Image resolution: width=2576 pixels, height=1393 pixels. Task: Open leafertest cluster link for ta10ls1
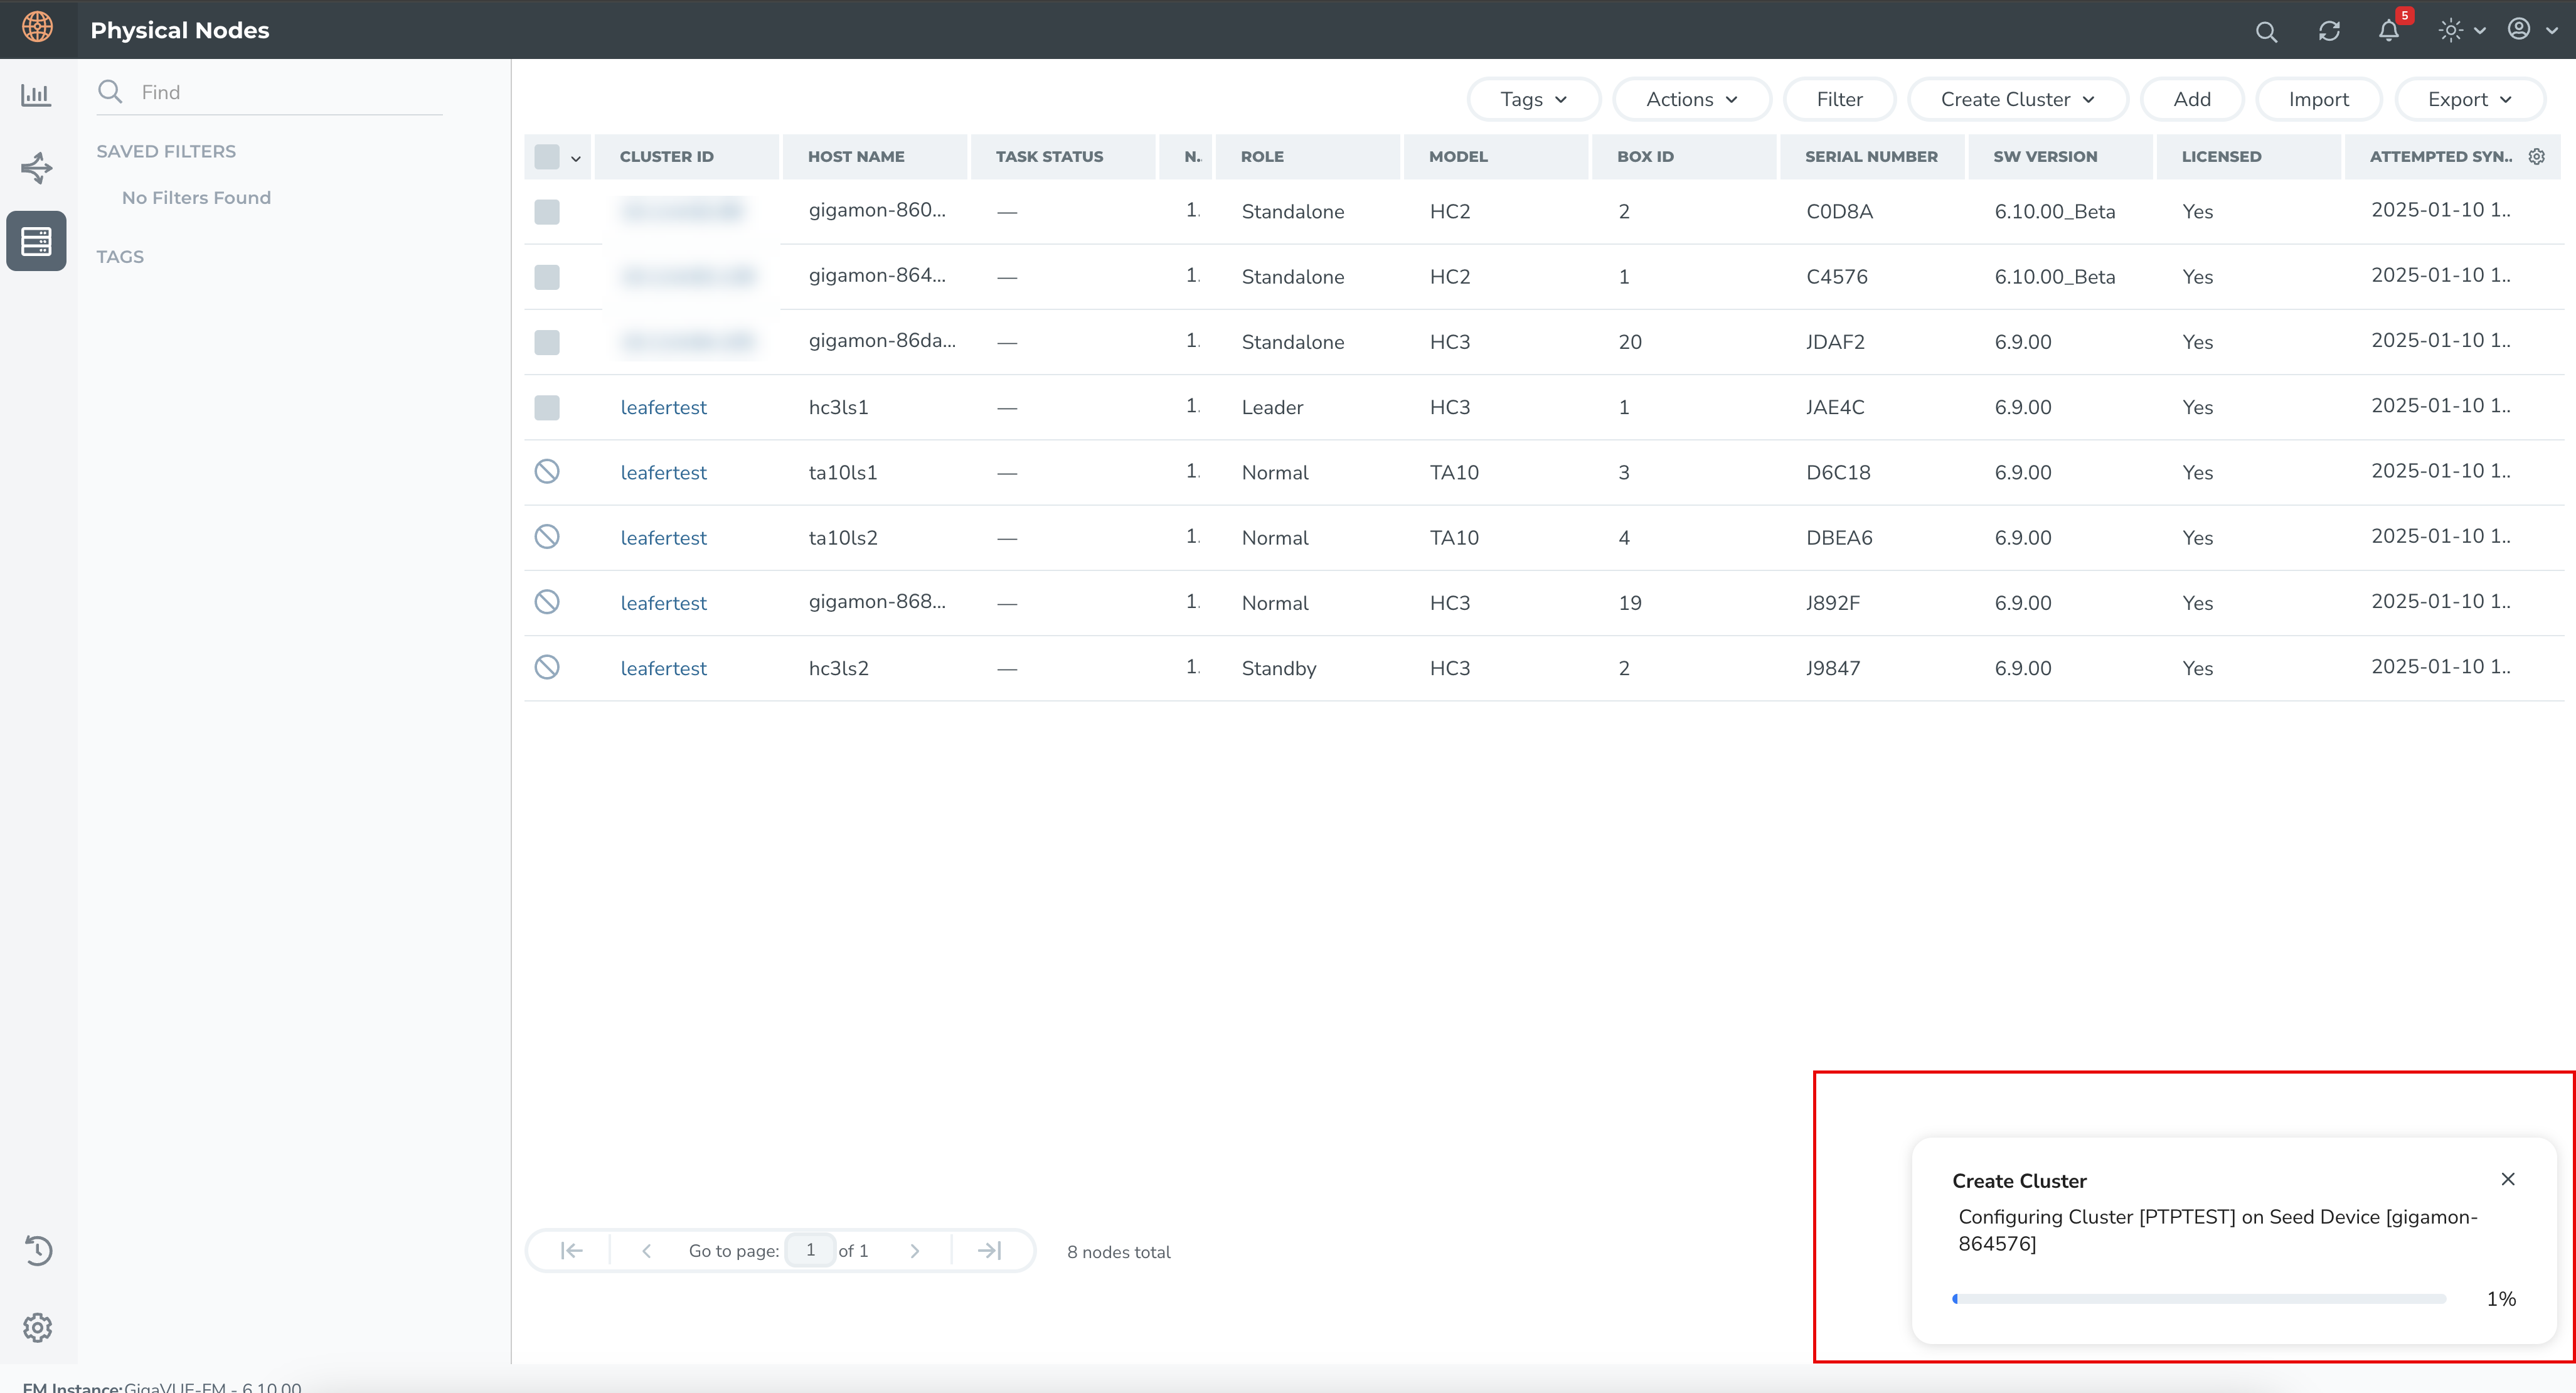coord(663,472)
